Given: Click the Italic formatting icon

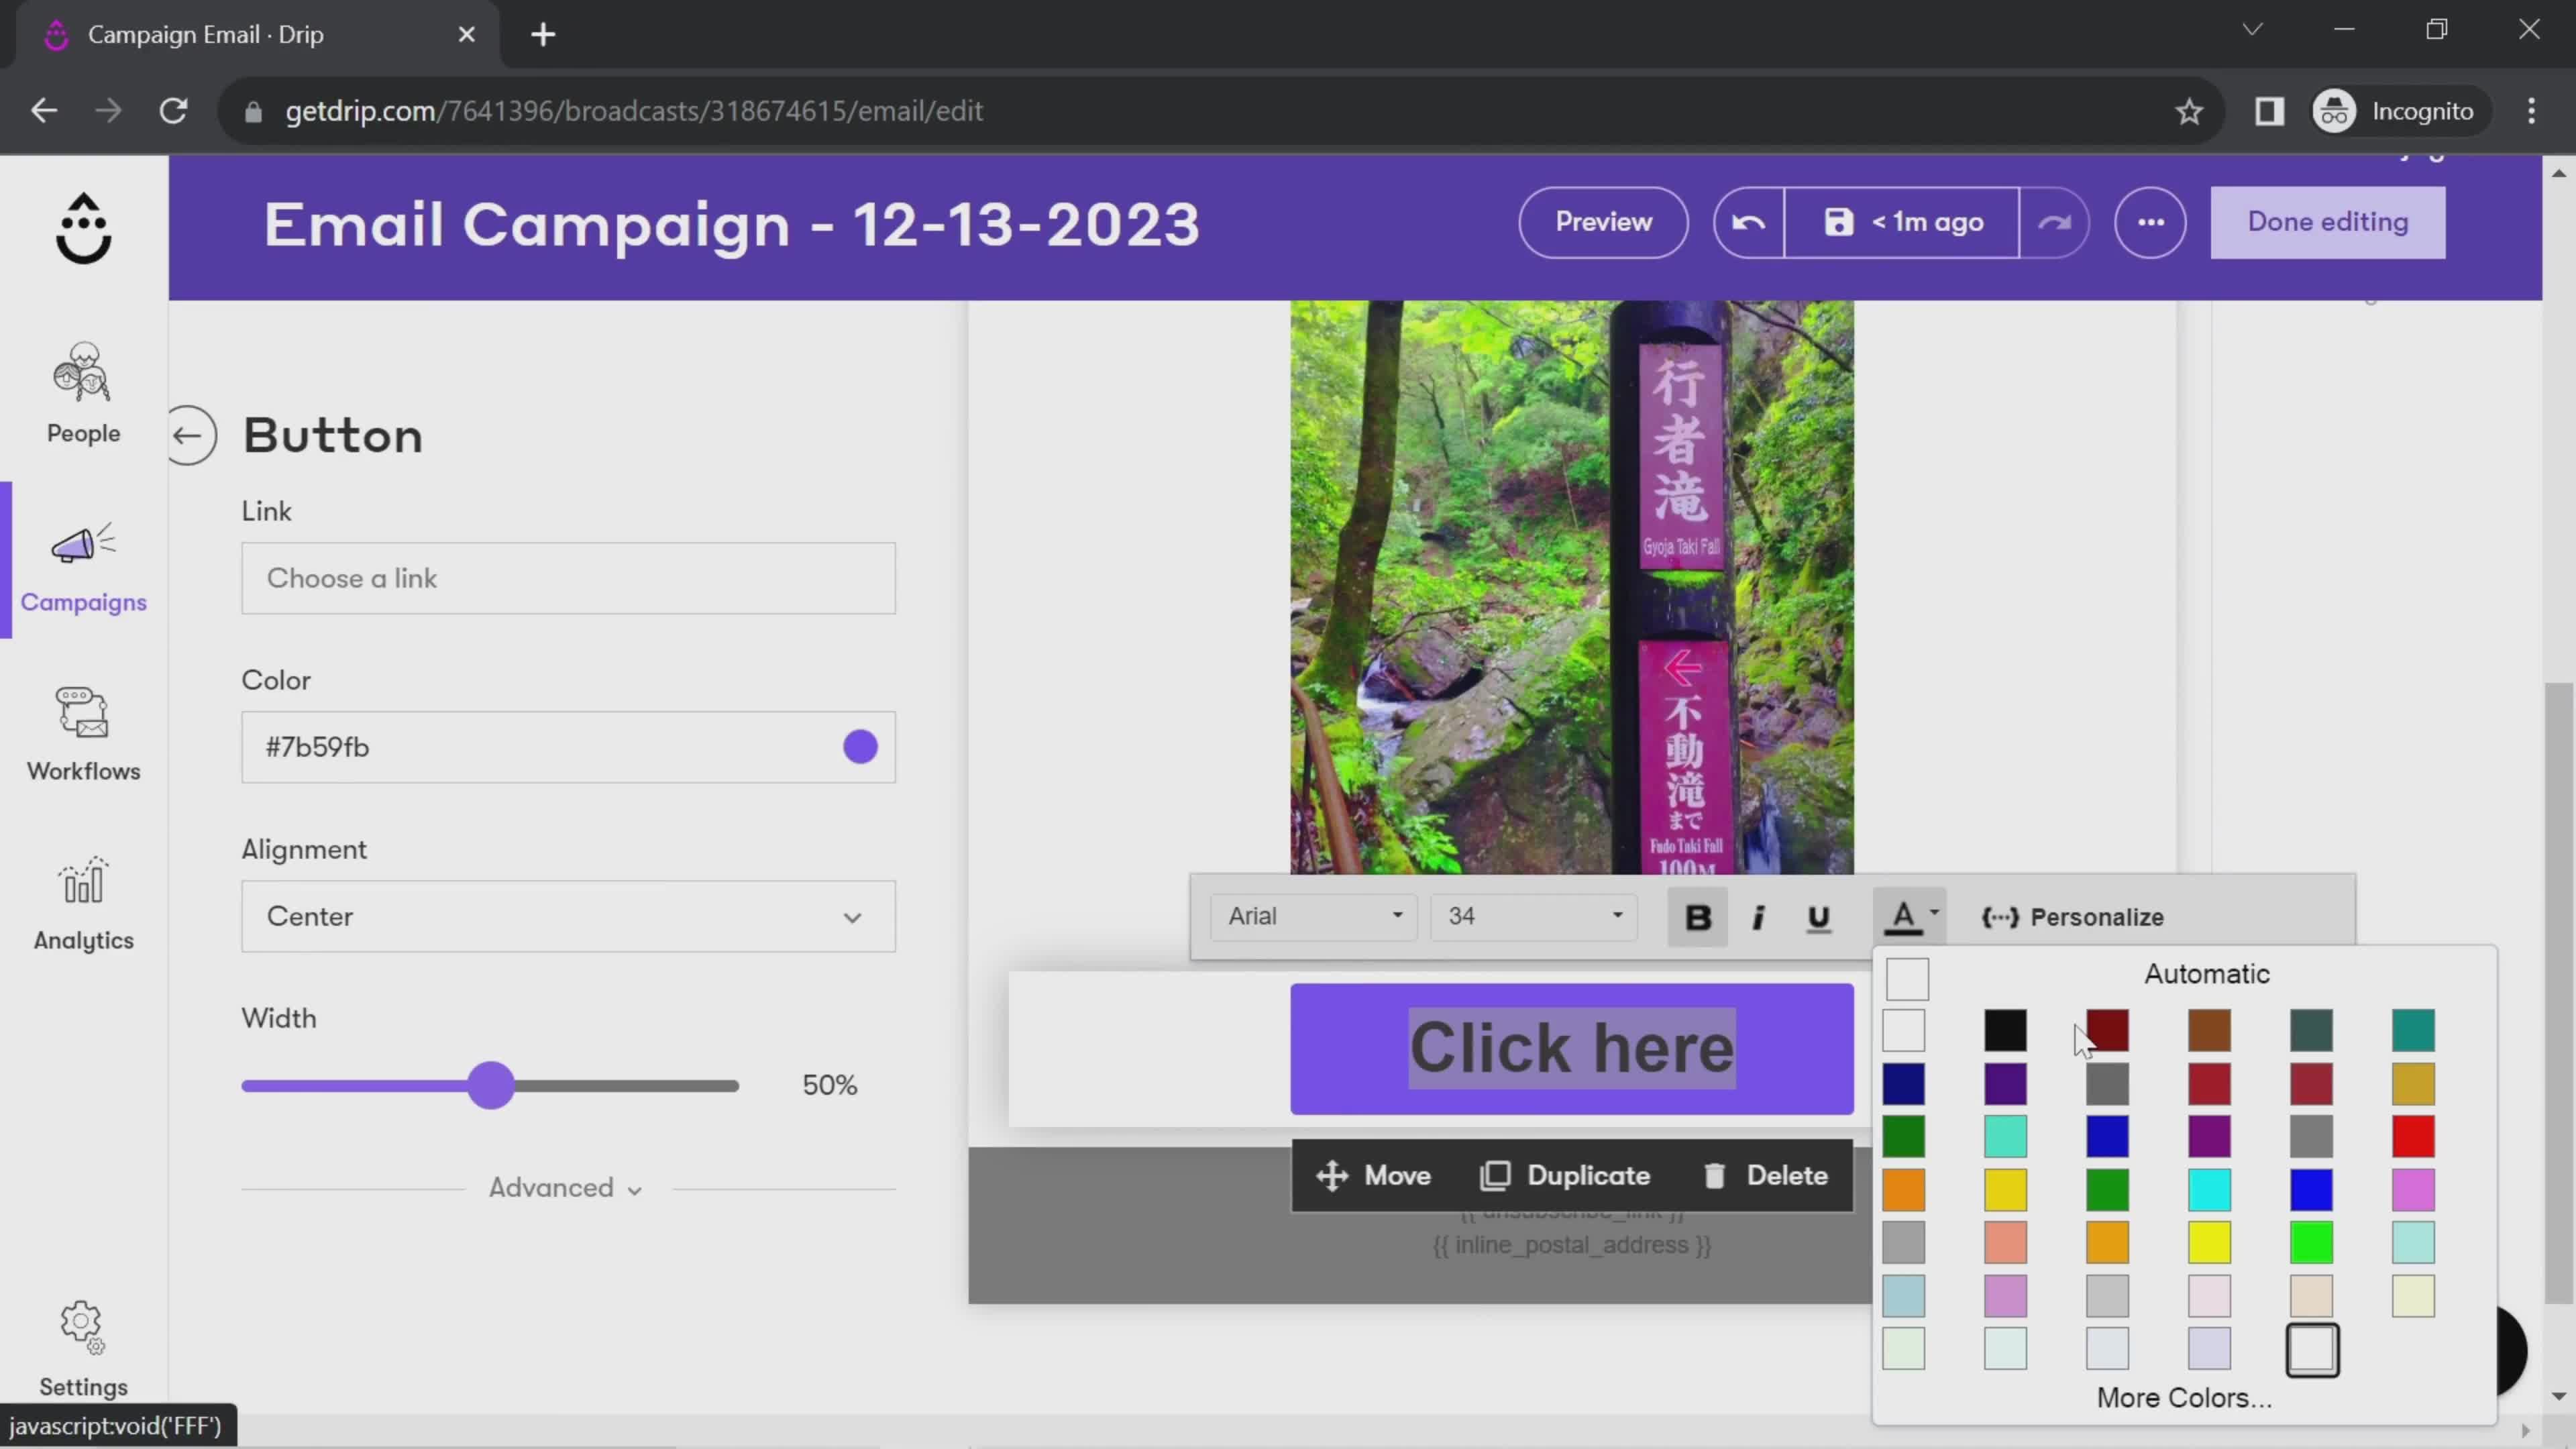Looking at the screenshot, I should [1759, 916].
